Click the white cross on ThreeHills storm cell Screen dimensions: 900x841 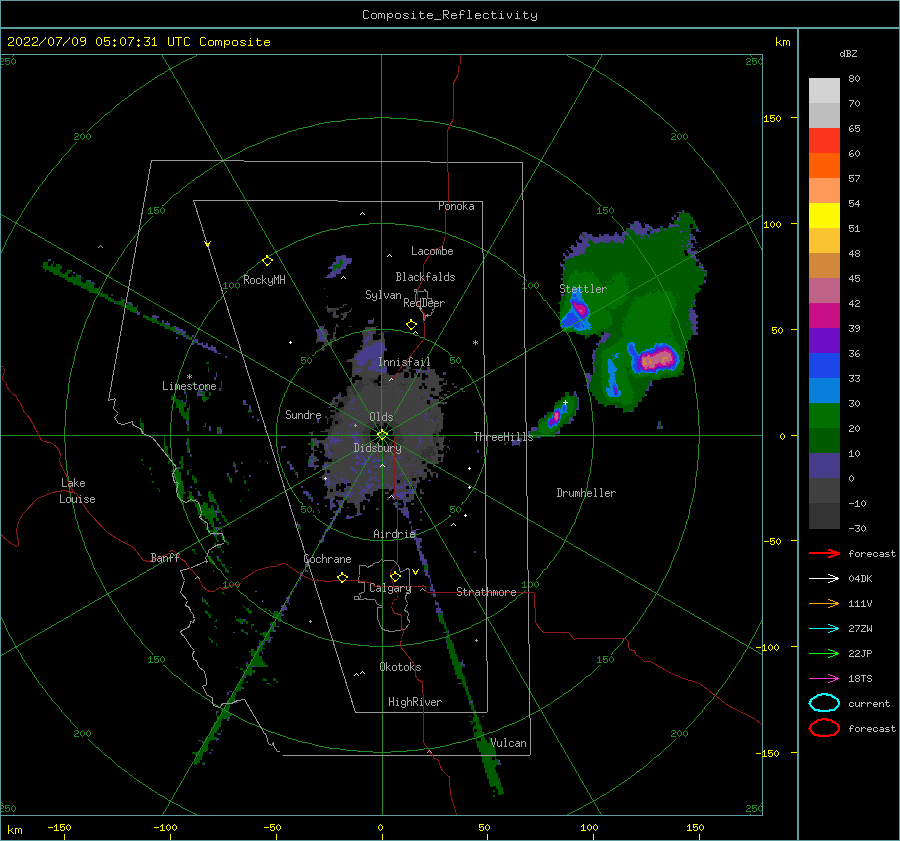point(565,402)
